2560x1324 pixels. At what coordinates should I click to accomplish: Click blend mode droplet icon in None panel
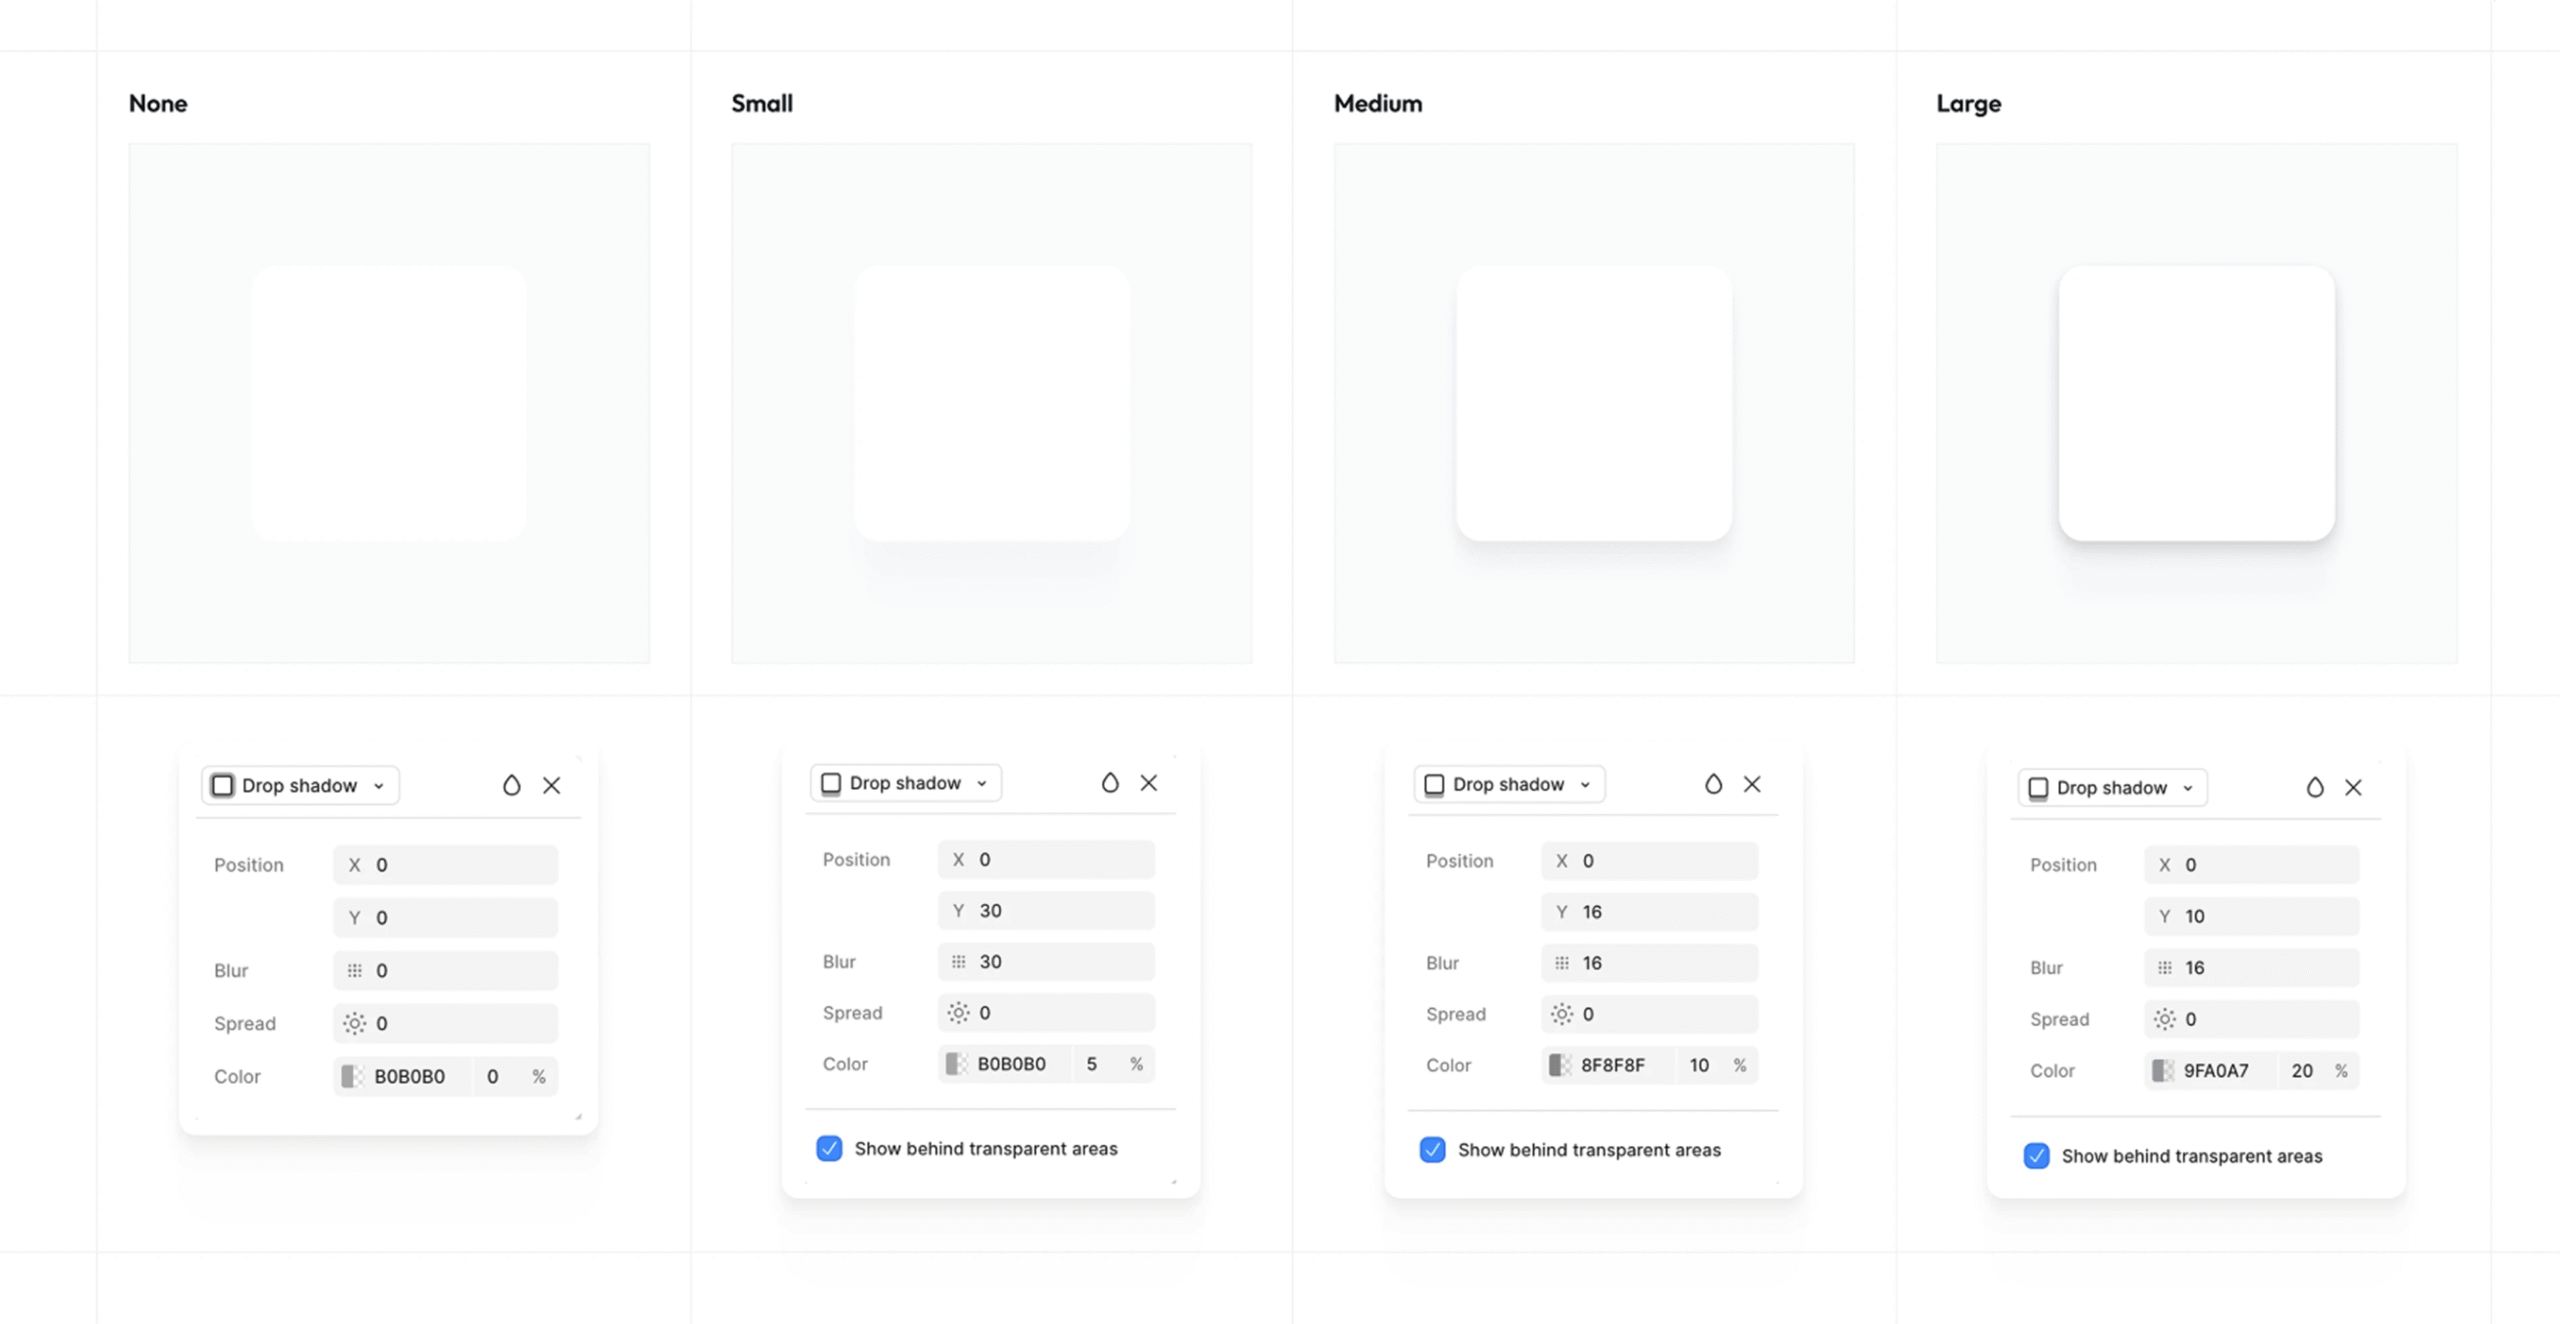(511, 785)
